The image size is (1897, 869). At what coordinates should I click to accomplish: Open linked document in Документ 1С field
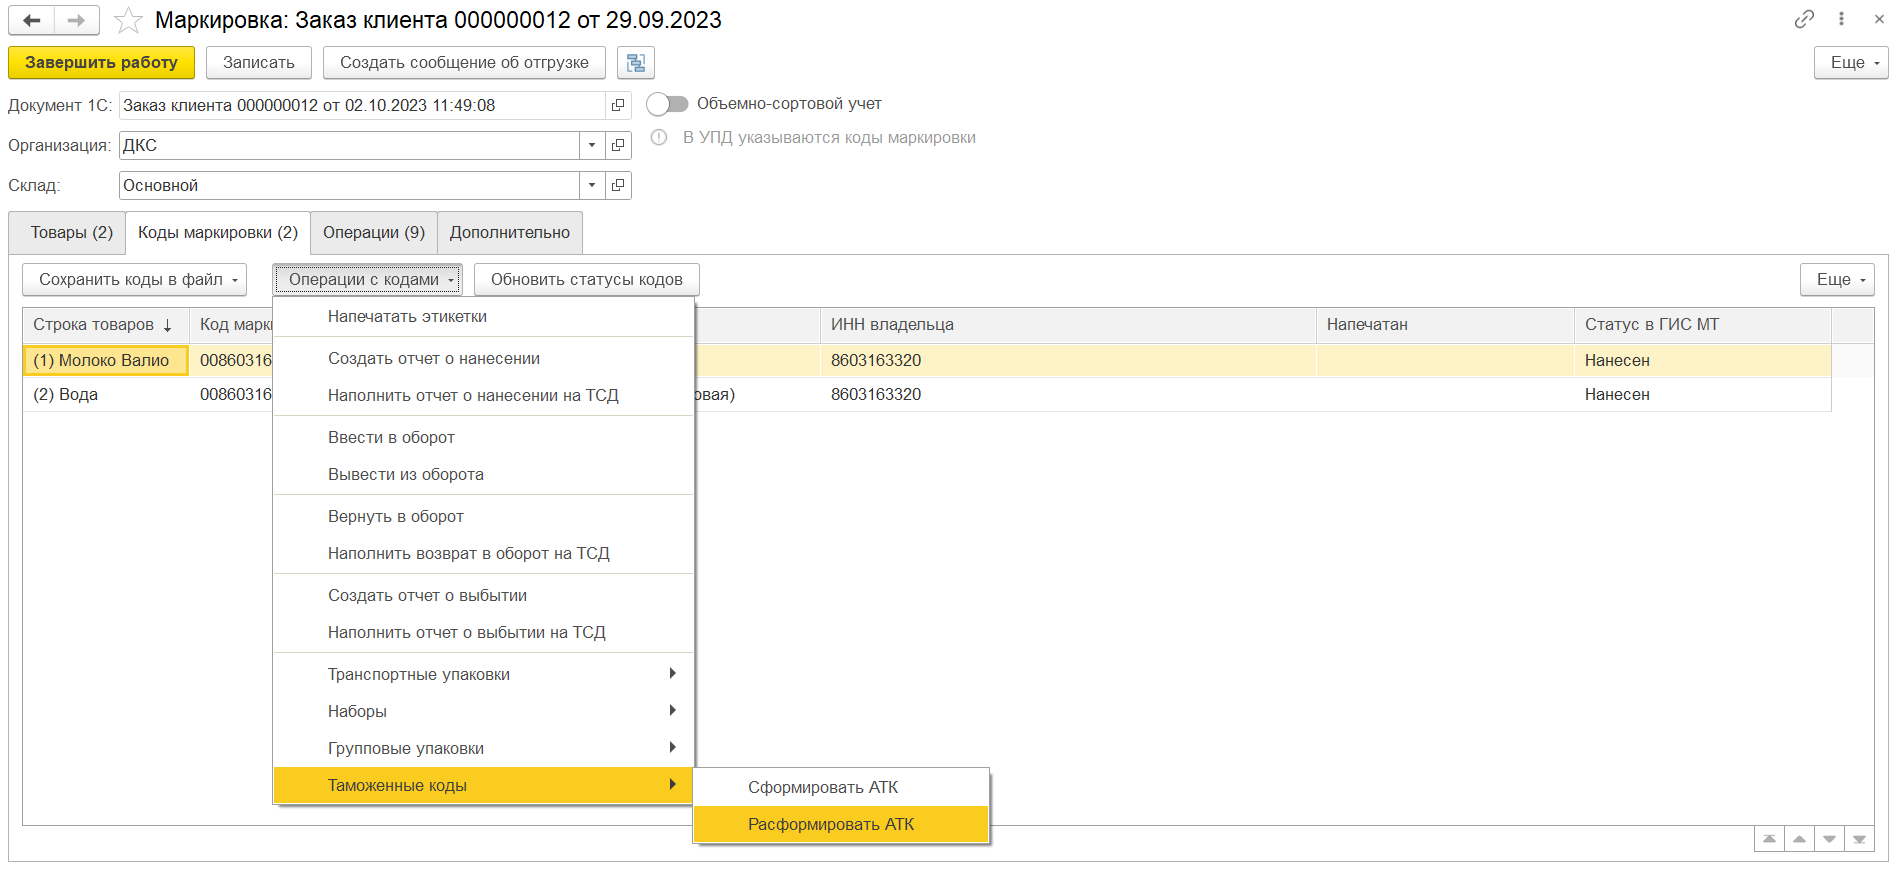618,105
